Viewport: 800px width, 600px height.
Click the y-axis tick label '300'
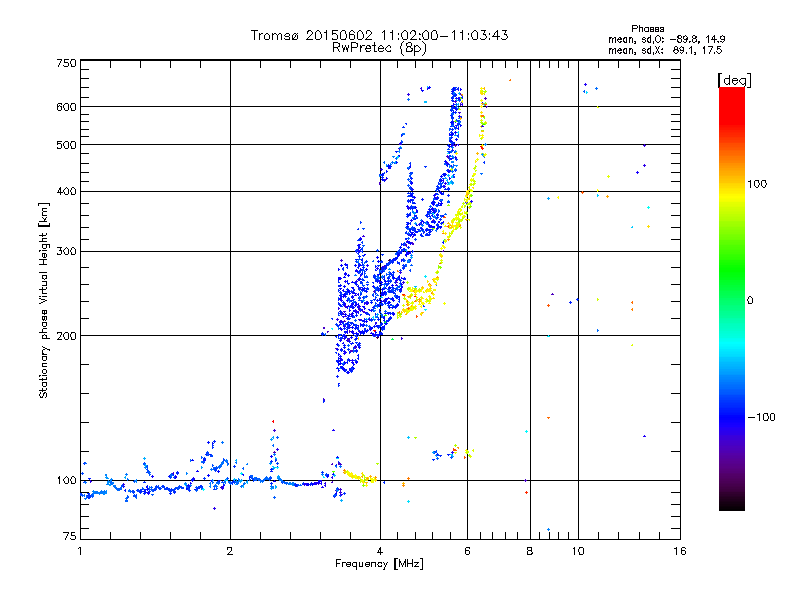pos(66,251)
